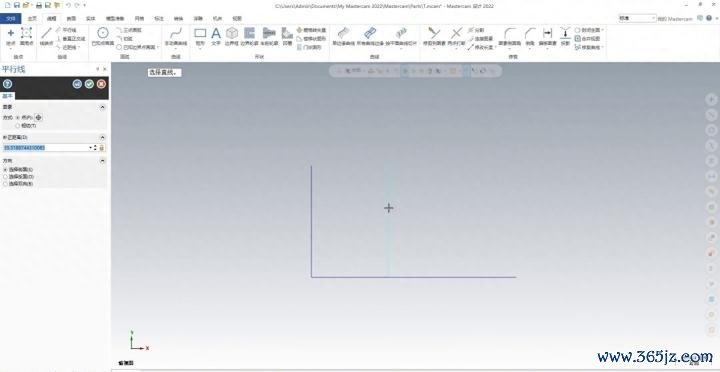Click the trim-to-entities scissors tool

coord(433,36)
